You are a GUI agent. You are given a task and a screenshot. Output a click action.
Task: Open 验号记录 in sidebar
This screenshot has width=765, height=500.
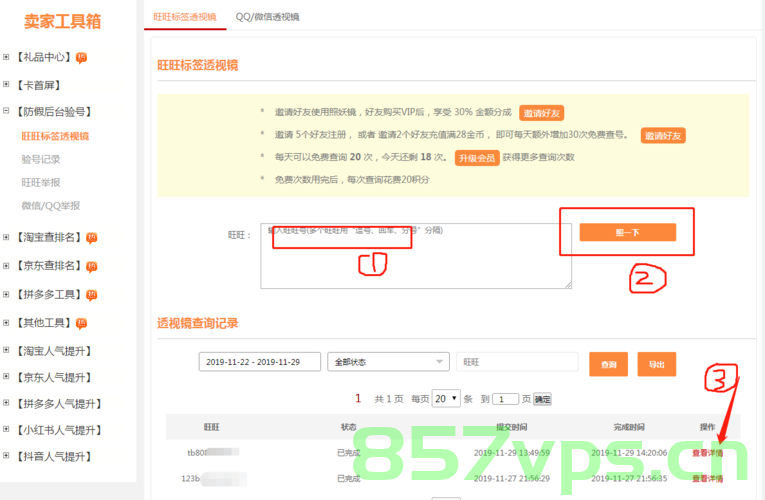coord(41,160)
